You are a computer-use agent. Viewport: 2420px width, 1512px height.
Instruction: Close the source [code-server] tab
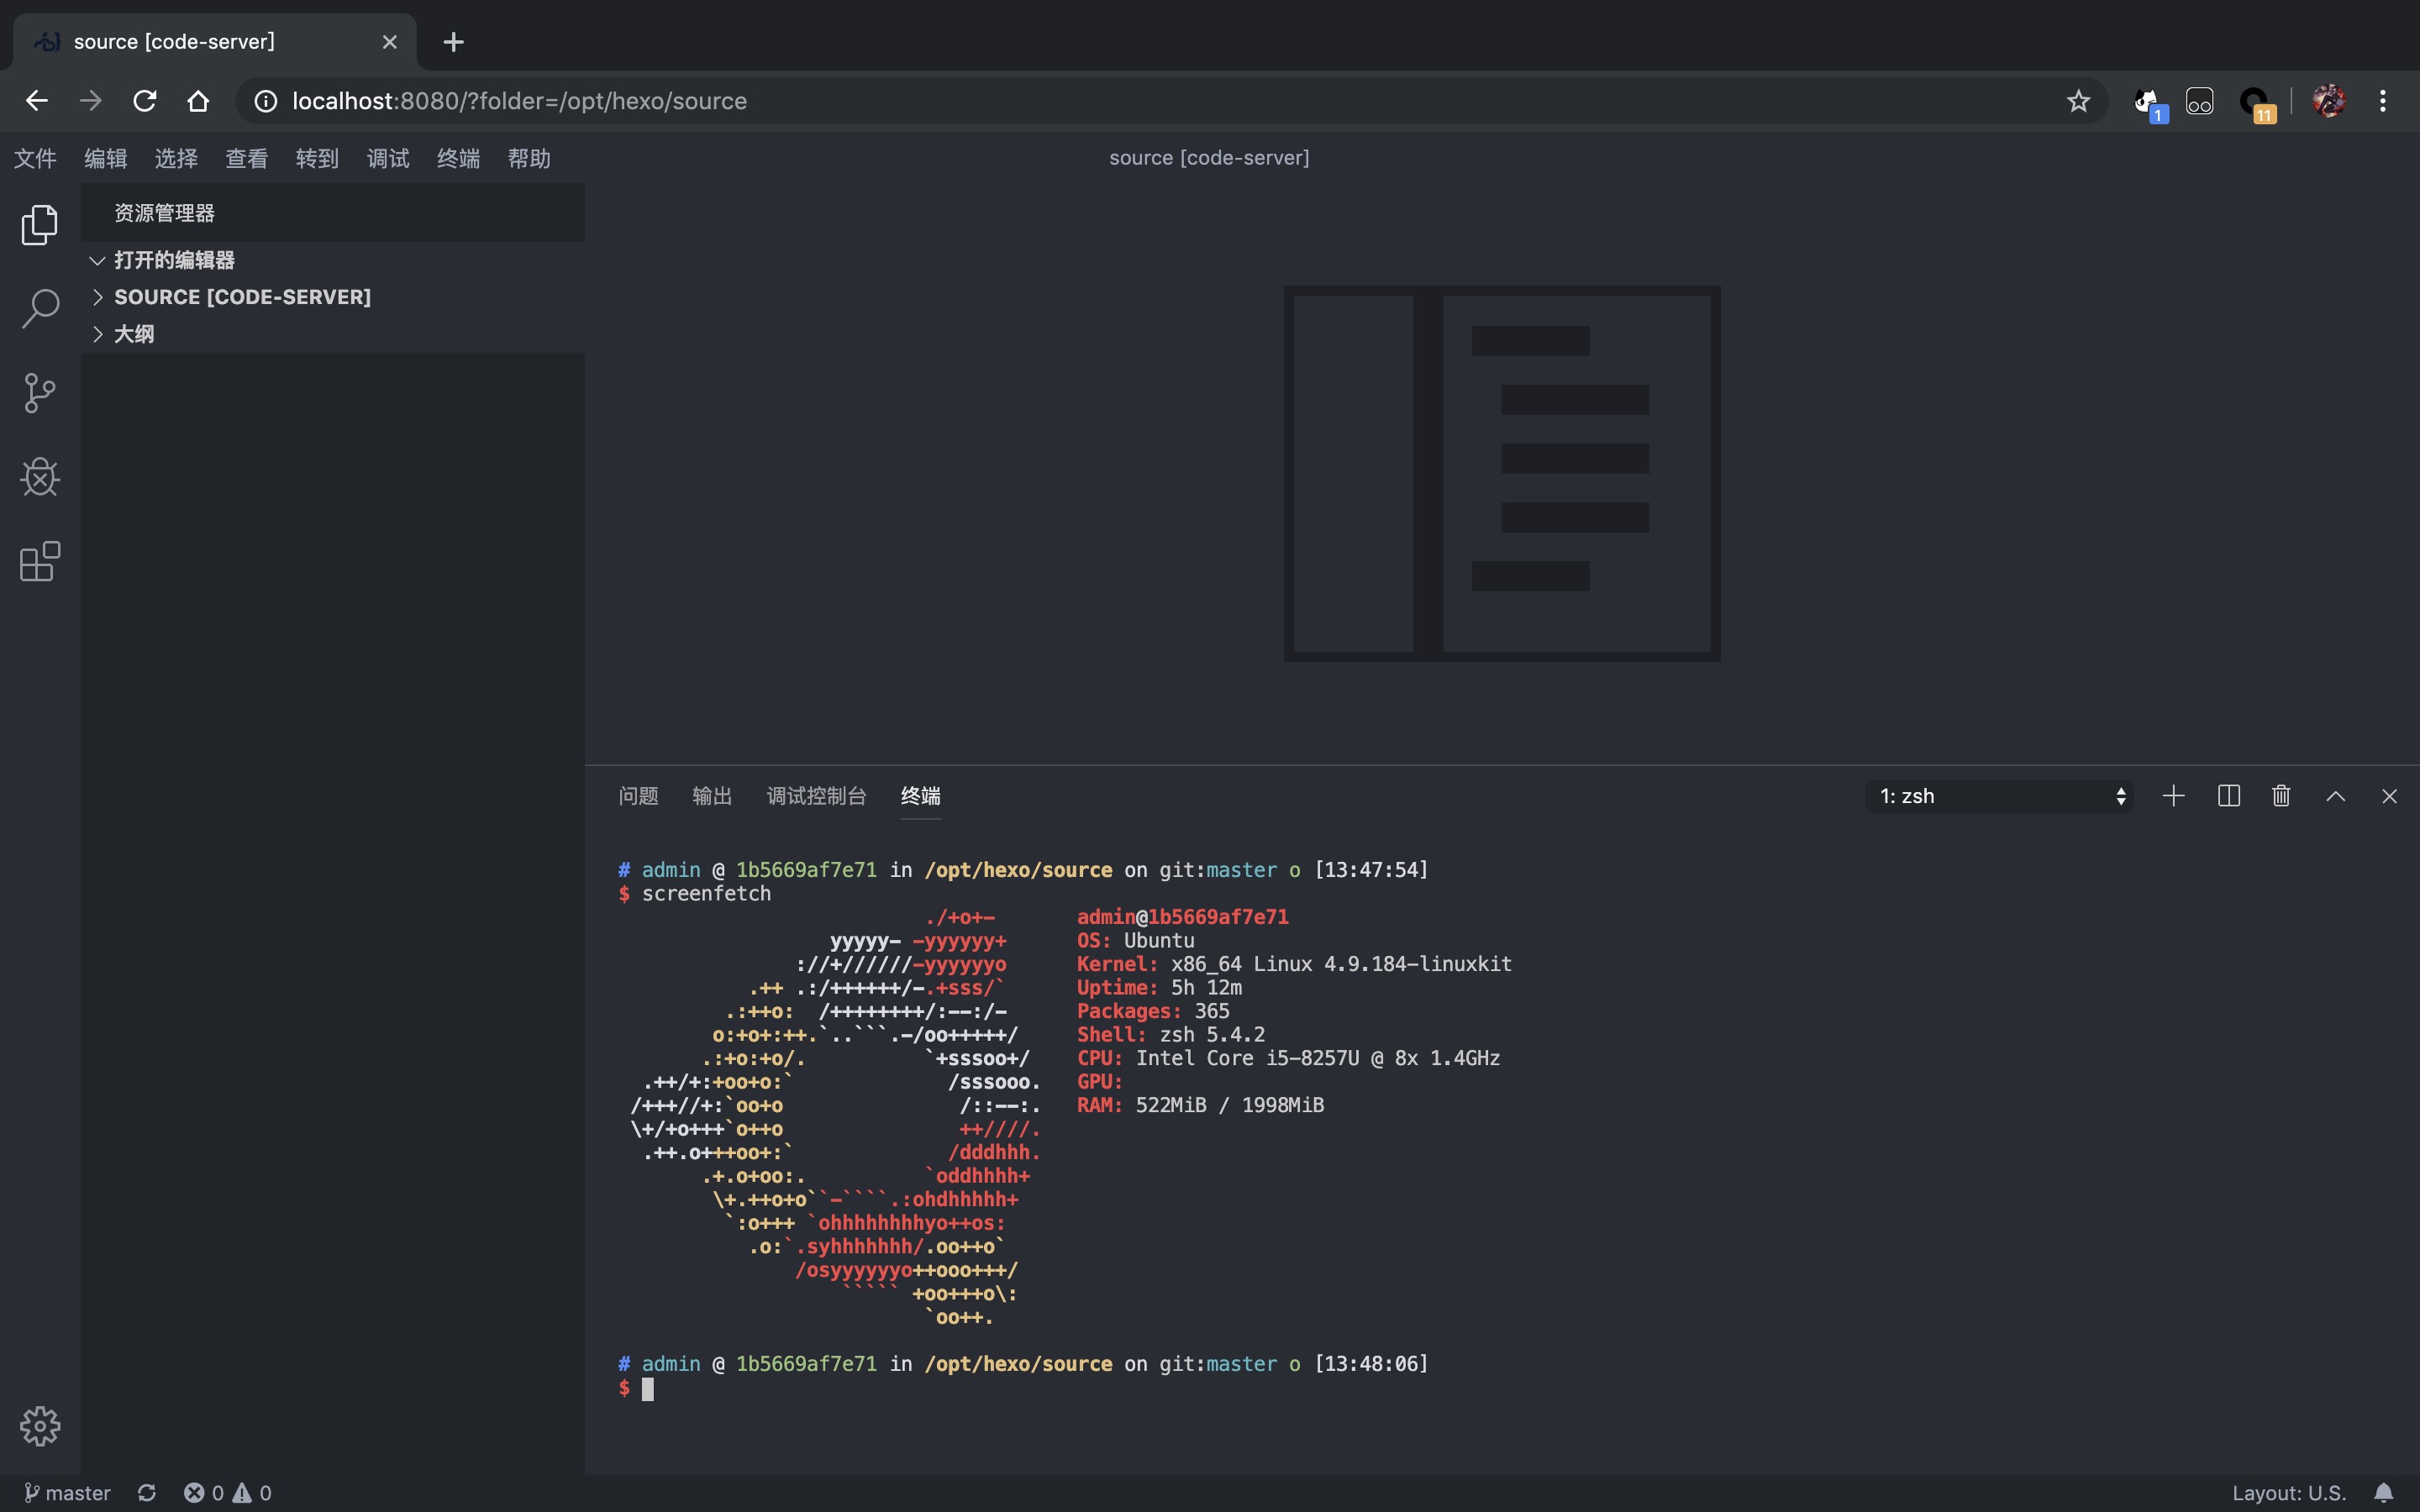click(x=390, y=42)
